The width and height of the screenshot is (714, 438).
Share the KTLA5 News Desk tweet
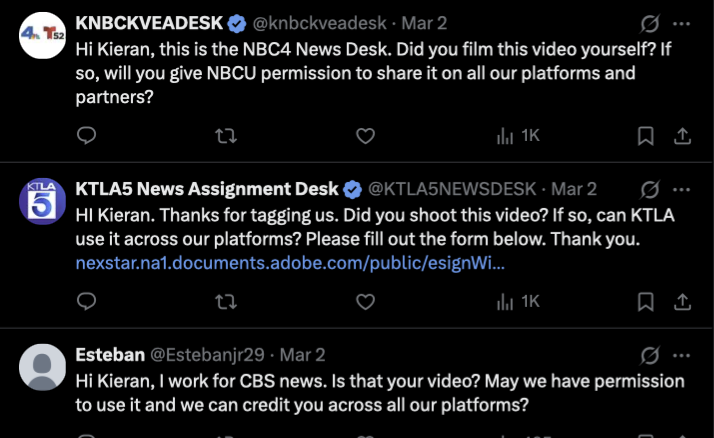[682, 301]
